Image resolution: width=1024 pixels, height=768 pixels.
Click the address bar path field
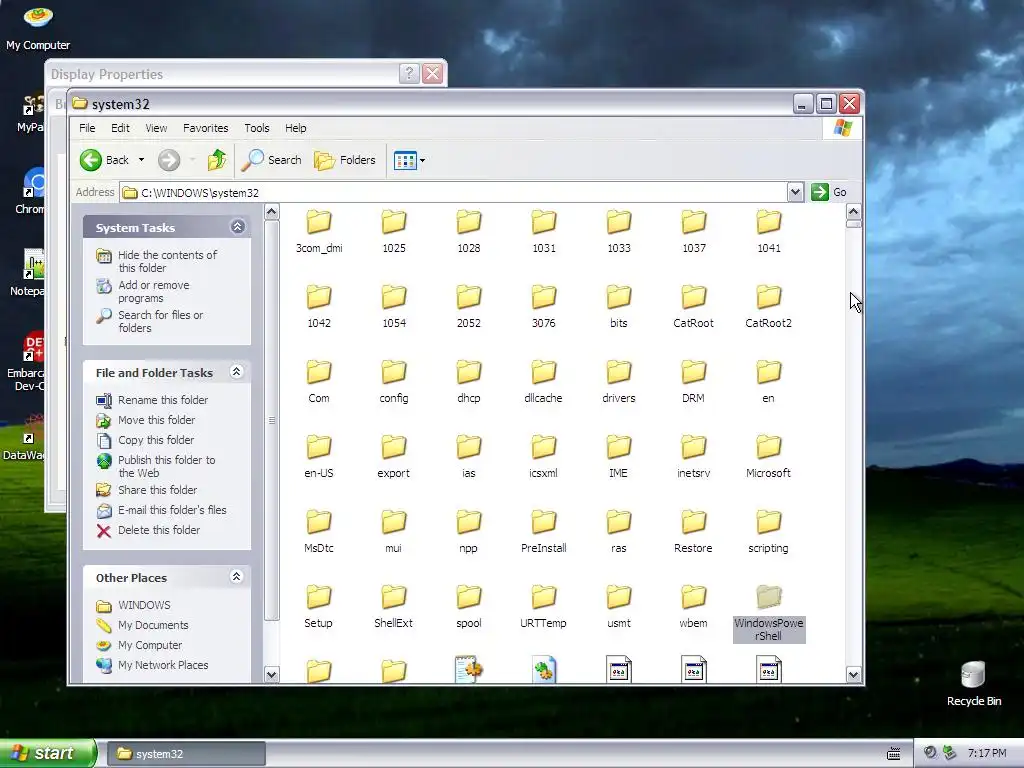coord(454,192)
